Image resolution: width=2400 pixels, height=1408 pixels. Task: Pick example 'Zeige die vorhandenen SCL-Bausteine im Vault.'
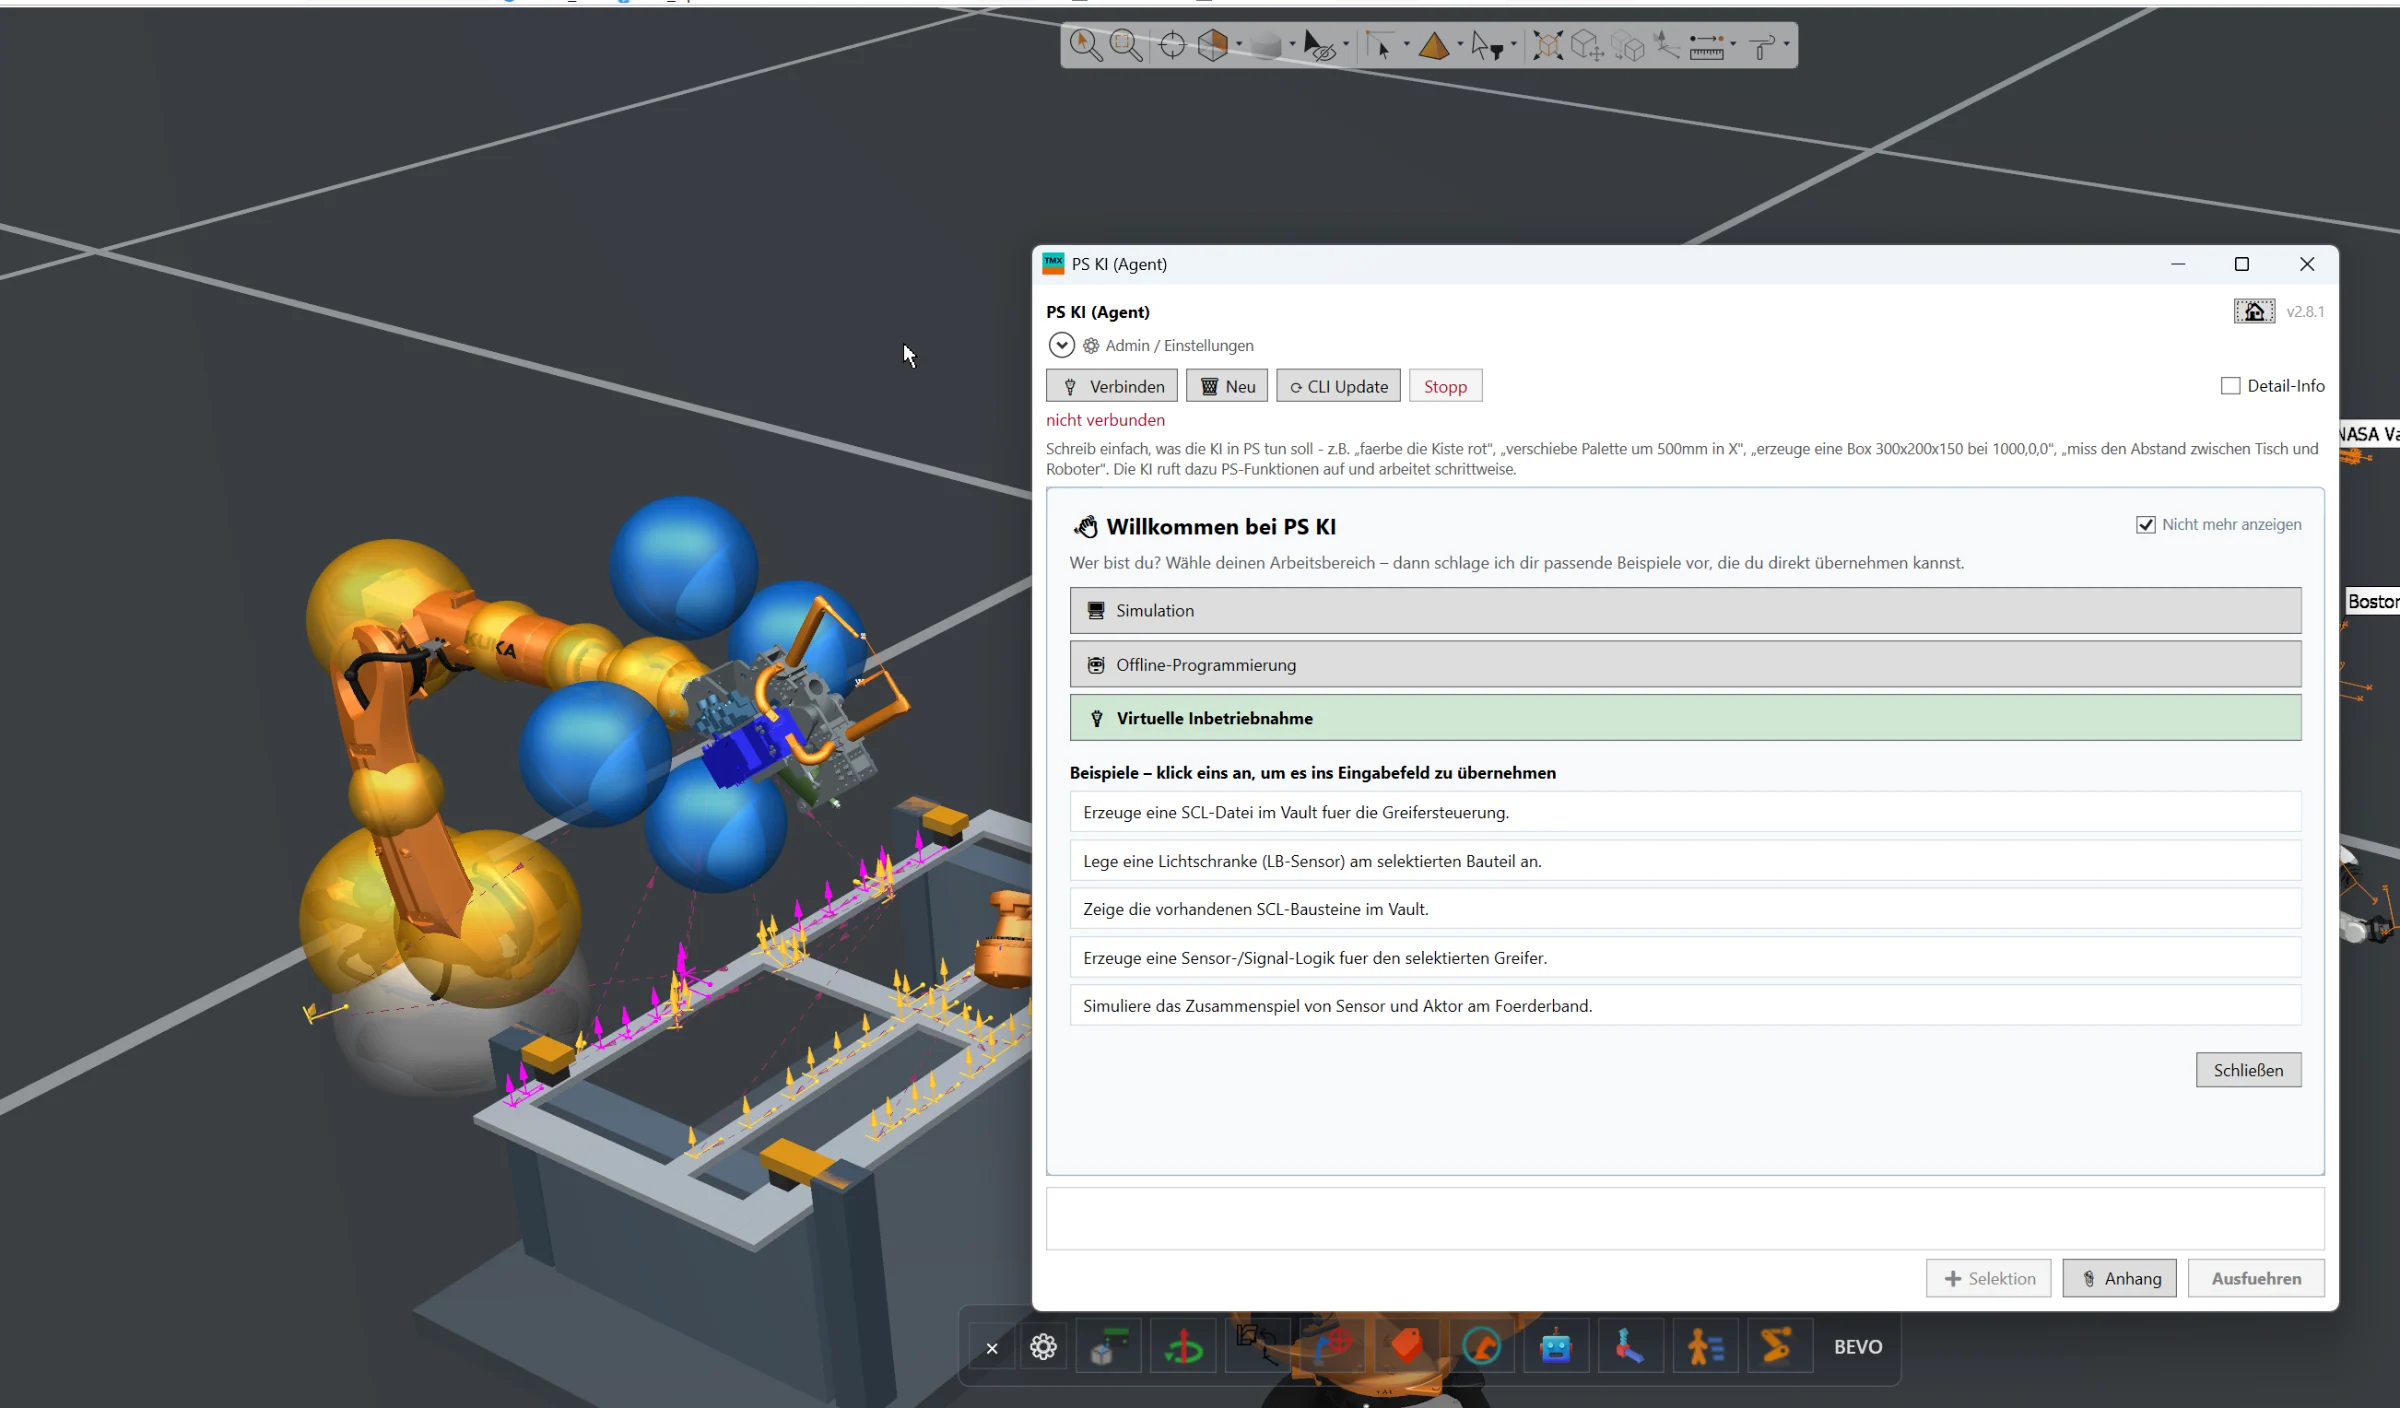pos(1685,909)
